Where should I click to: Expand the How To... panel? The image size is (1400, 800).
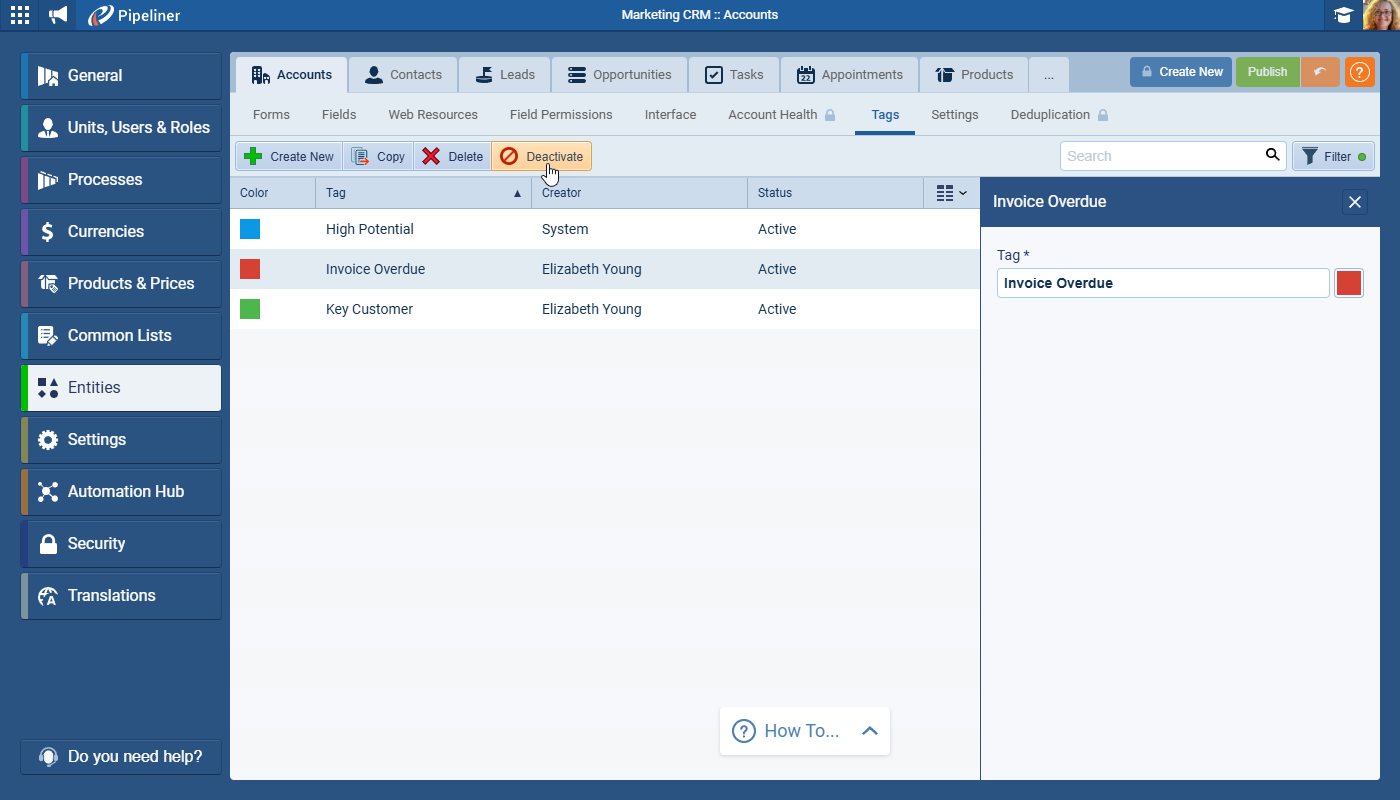869,731
